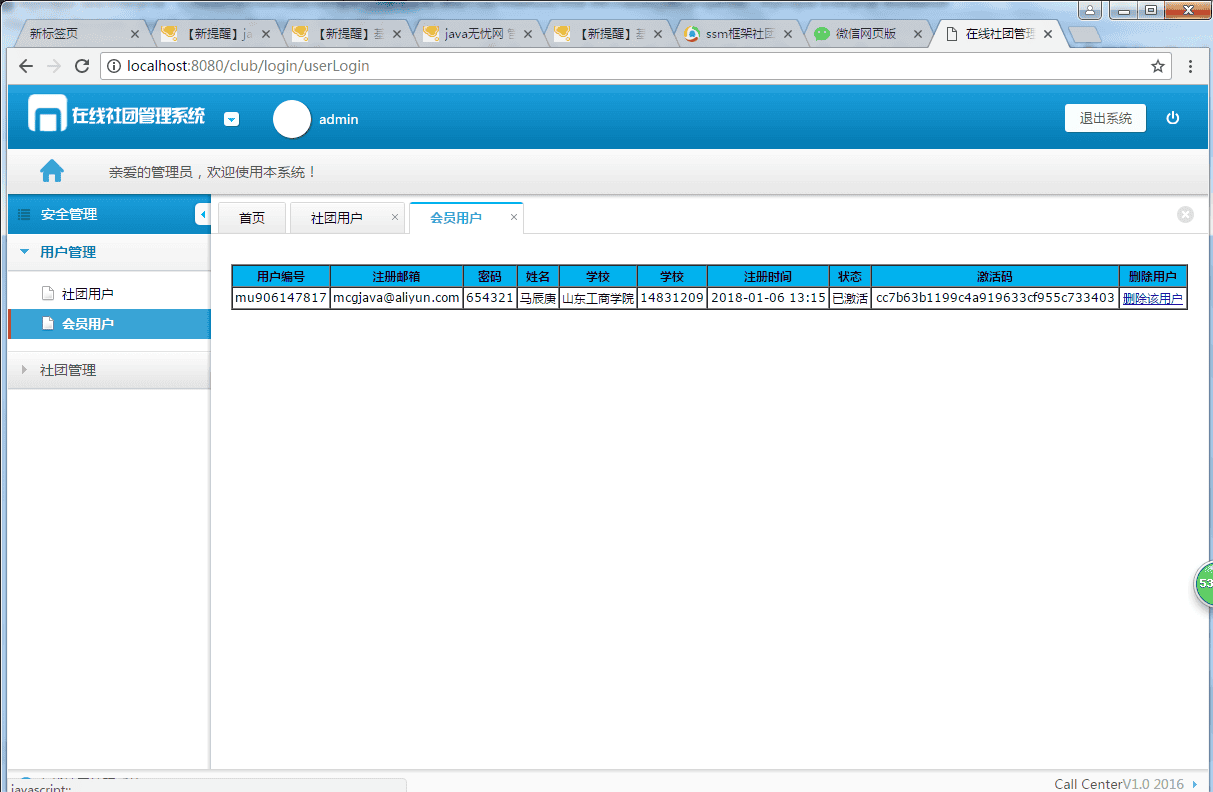Screen dimensions: 1213x792
Task: Click the Call Center V1.0 2016 footer text
Action: click(1119, 784)
